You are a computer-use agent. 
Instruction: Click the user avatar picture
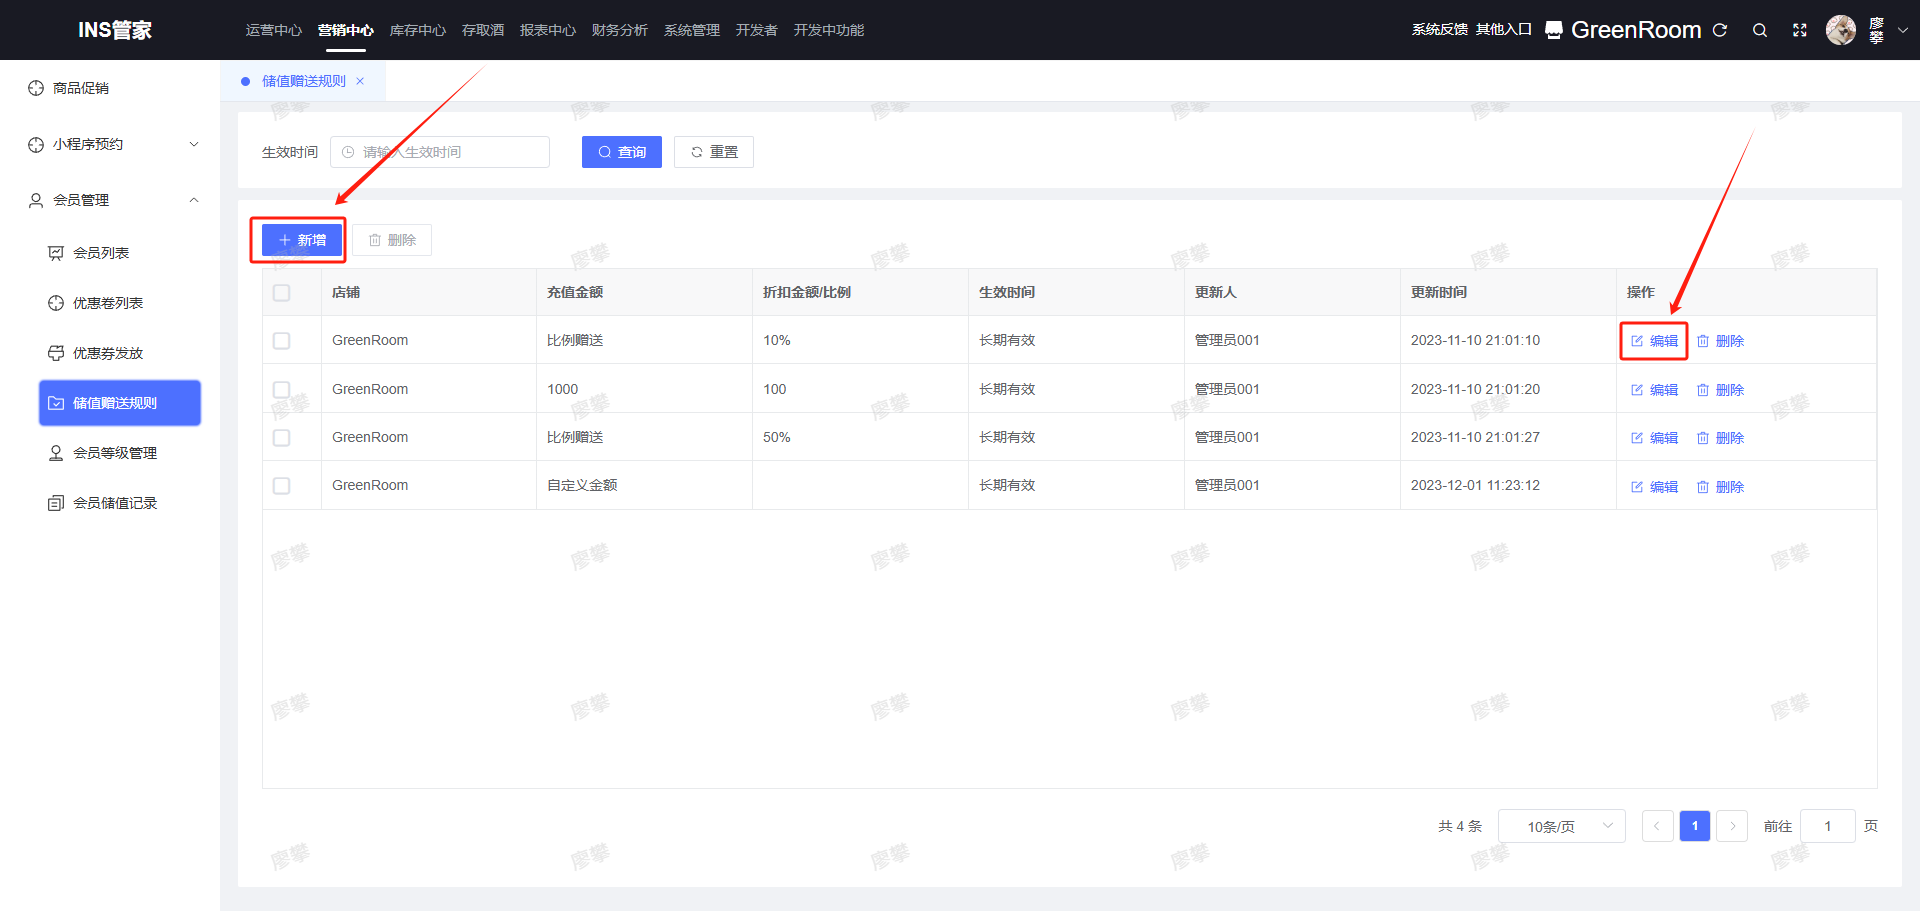pyautogui.click(x=1841, y=30)
